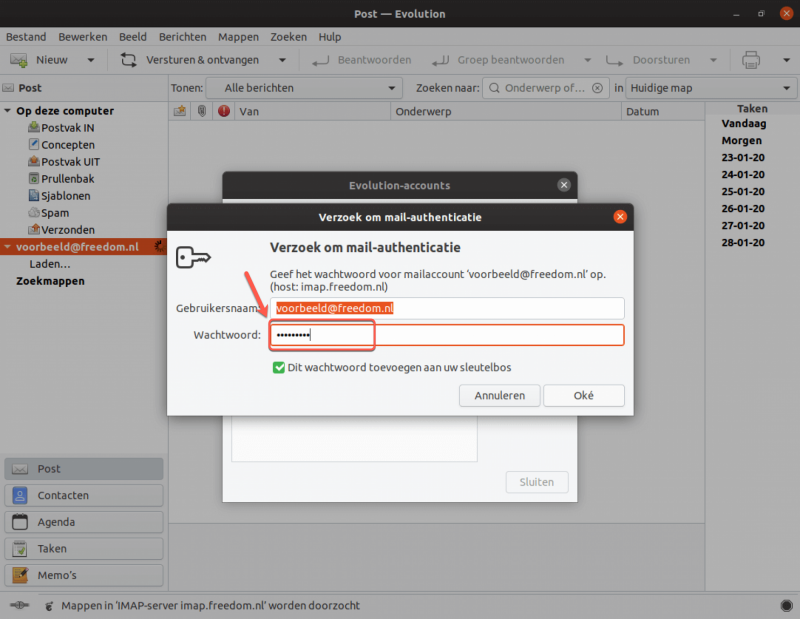Open the 'Alle berichten' filter dropdown
The height and width of the screenshot is (619, 800).
tap(304, 88)
